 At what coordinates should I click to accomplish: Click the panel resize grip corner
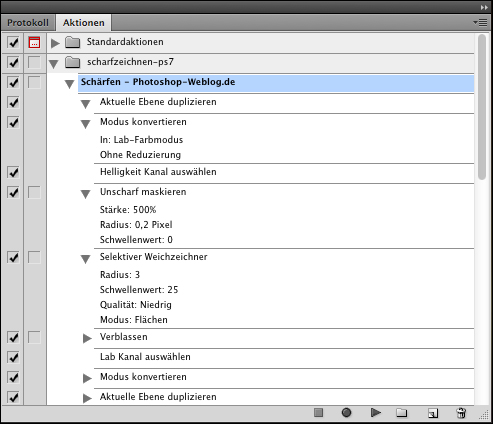pyautogui.click(x=484, y=414)
